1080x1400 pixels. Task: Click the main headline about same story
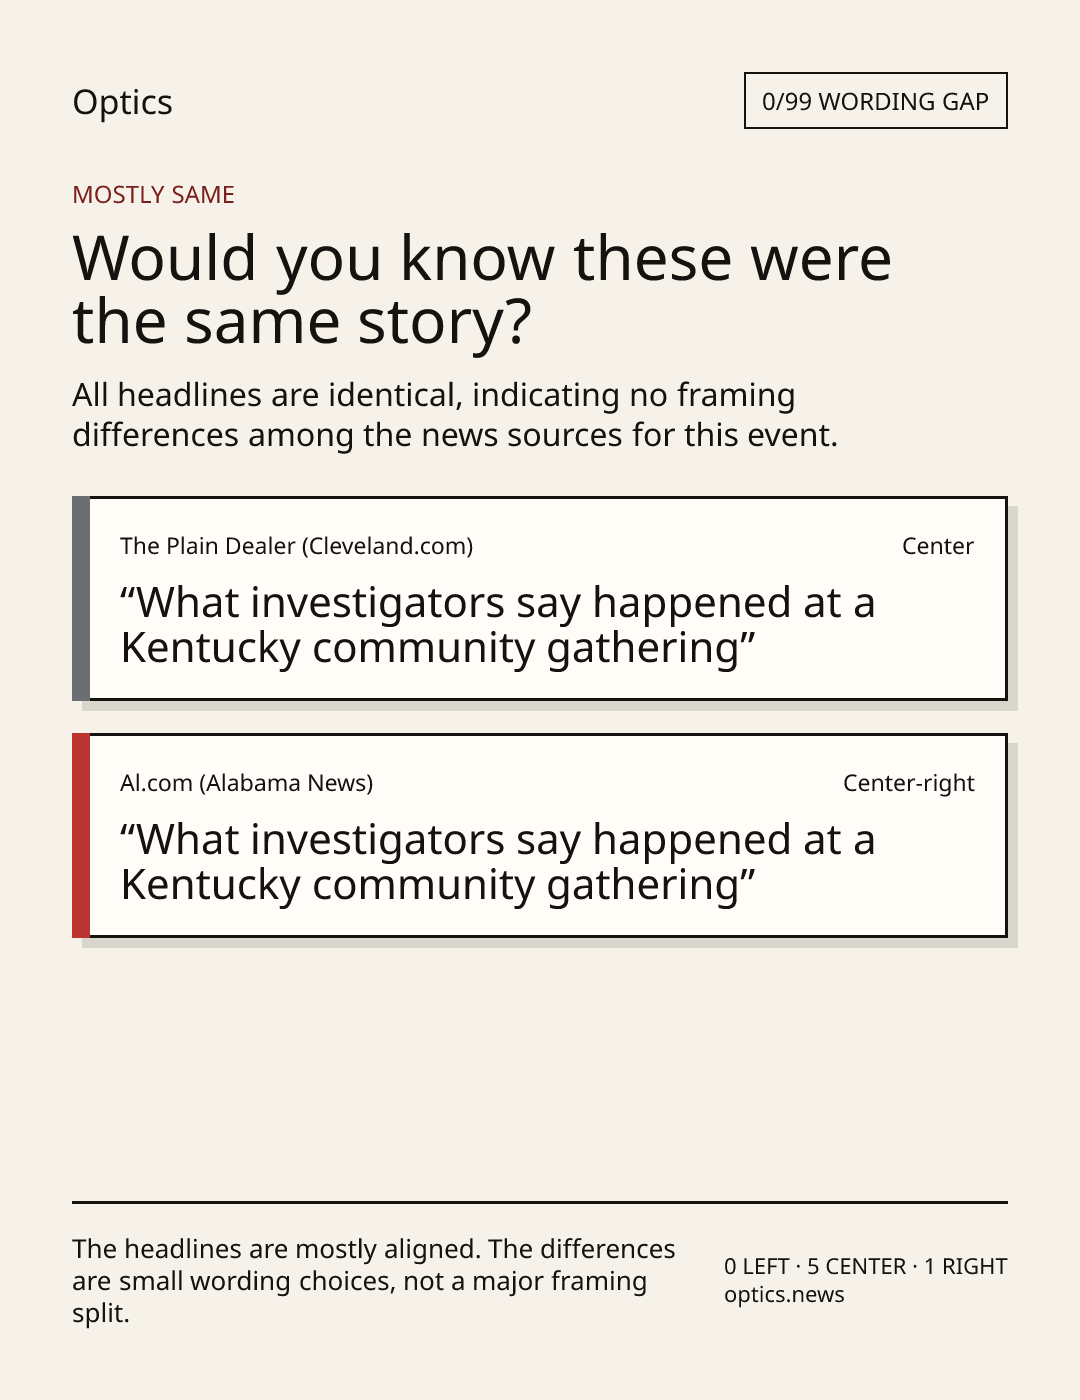[482, 289]
